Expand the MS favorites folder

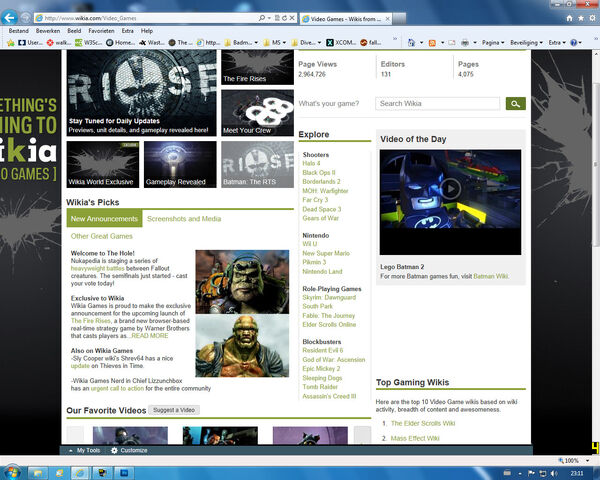click(x=275, y=42)
